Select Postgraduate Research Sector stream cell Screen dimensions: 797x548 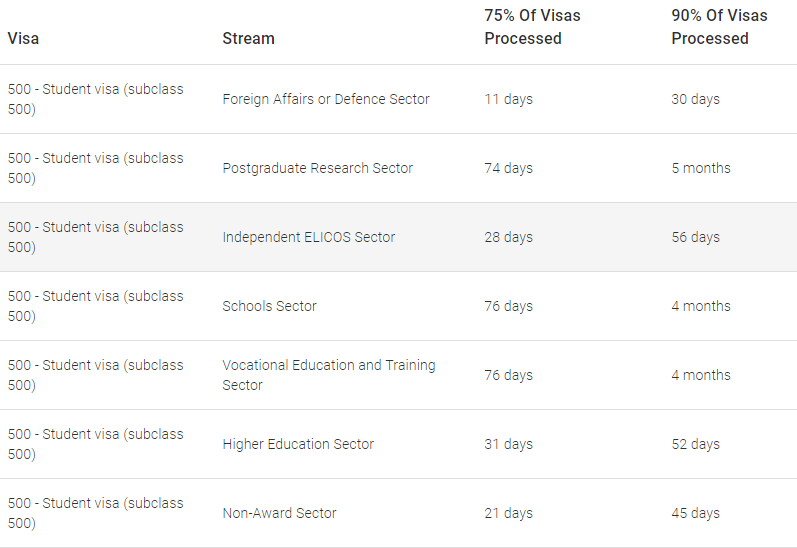click(x=317, y=168)
